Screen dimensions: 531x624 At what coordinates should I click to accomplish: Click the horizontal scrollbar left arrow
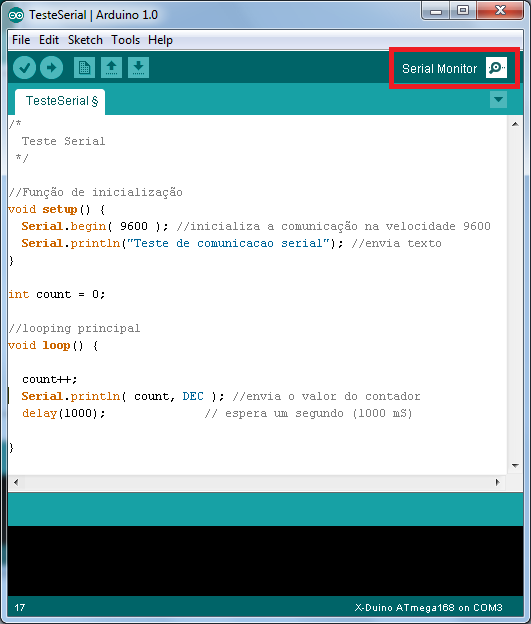[x=16, y=482]
